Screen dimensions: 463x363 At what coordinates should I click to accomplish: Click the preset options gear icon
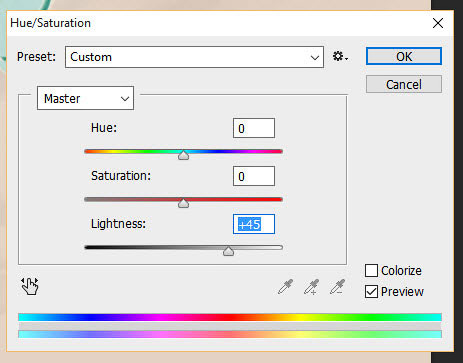click(x=340, y=56)
